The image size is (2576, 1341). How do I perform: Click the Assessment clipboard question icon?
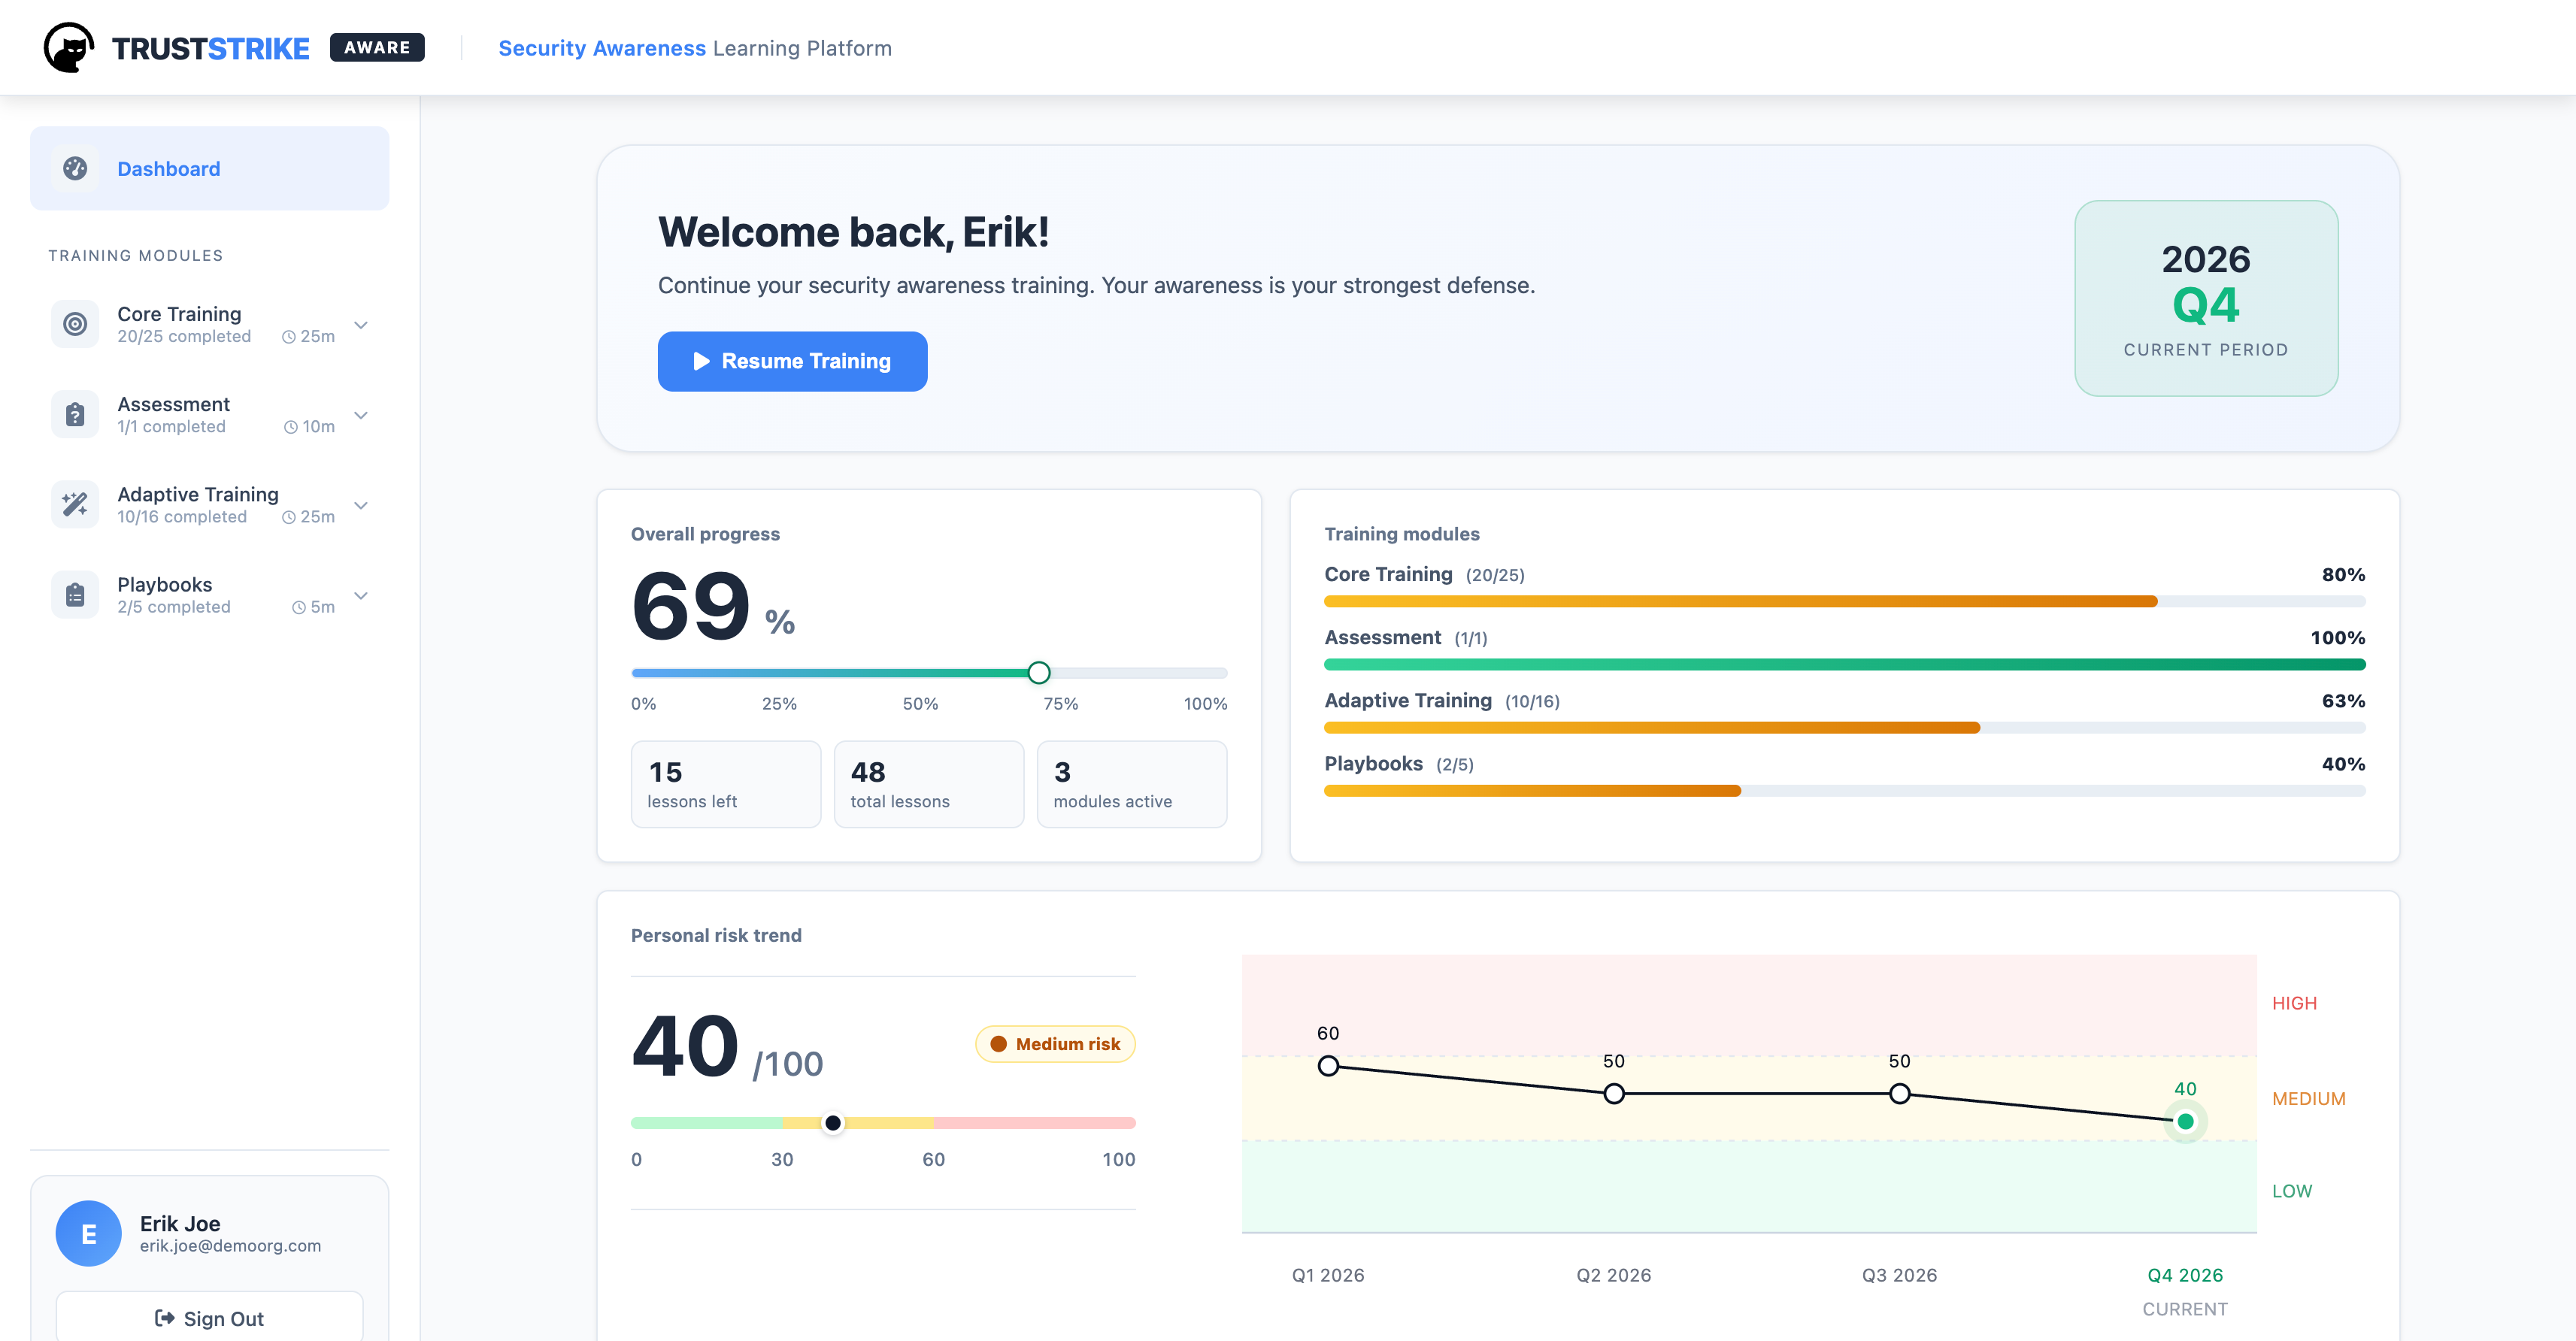pos(75,414)
